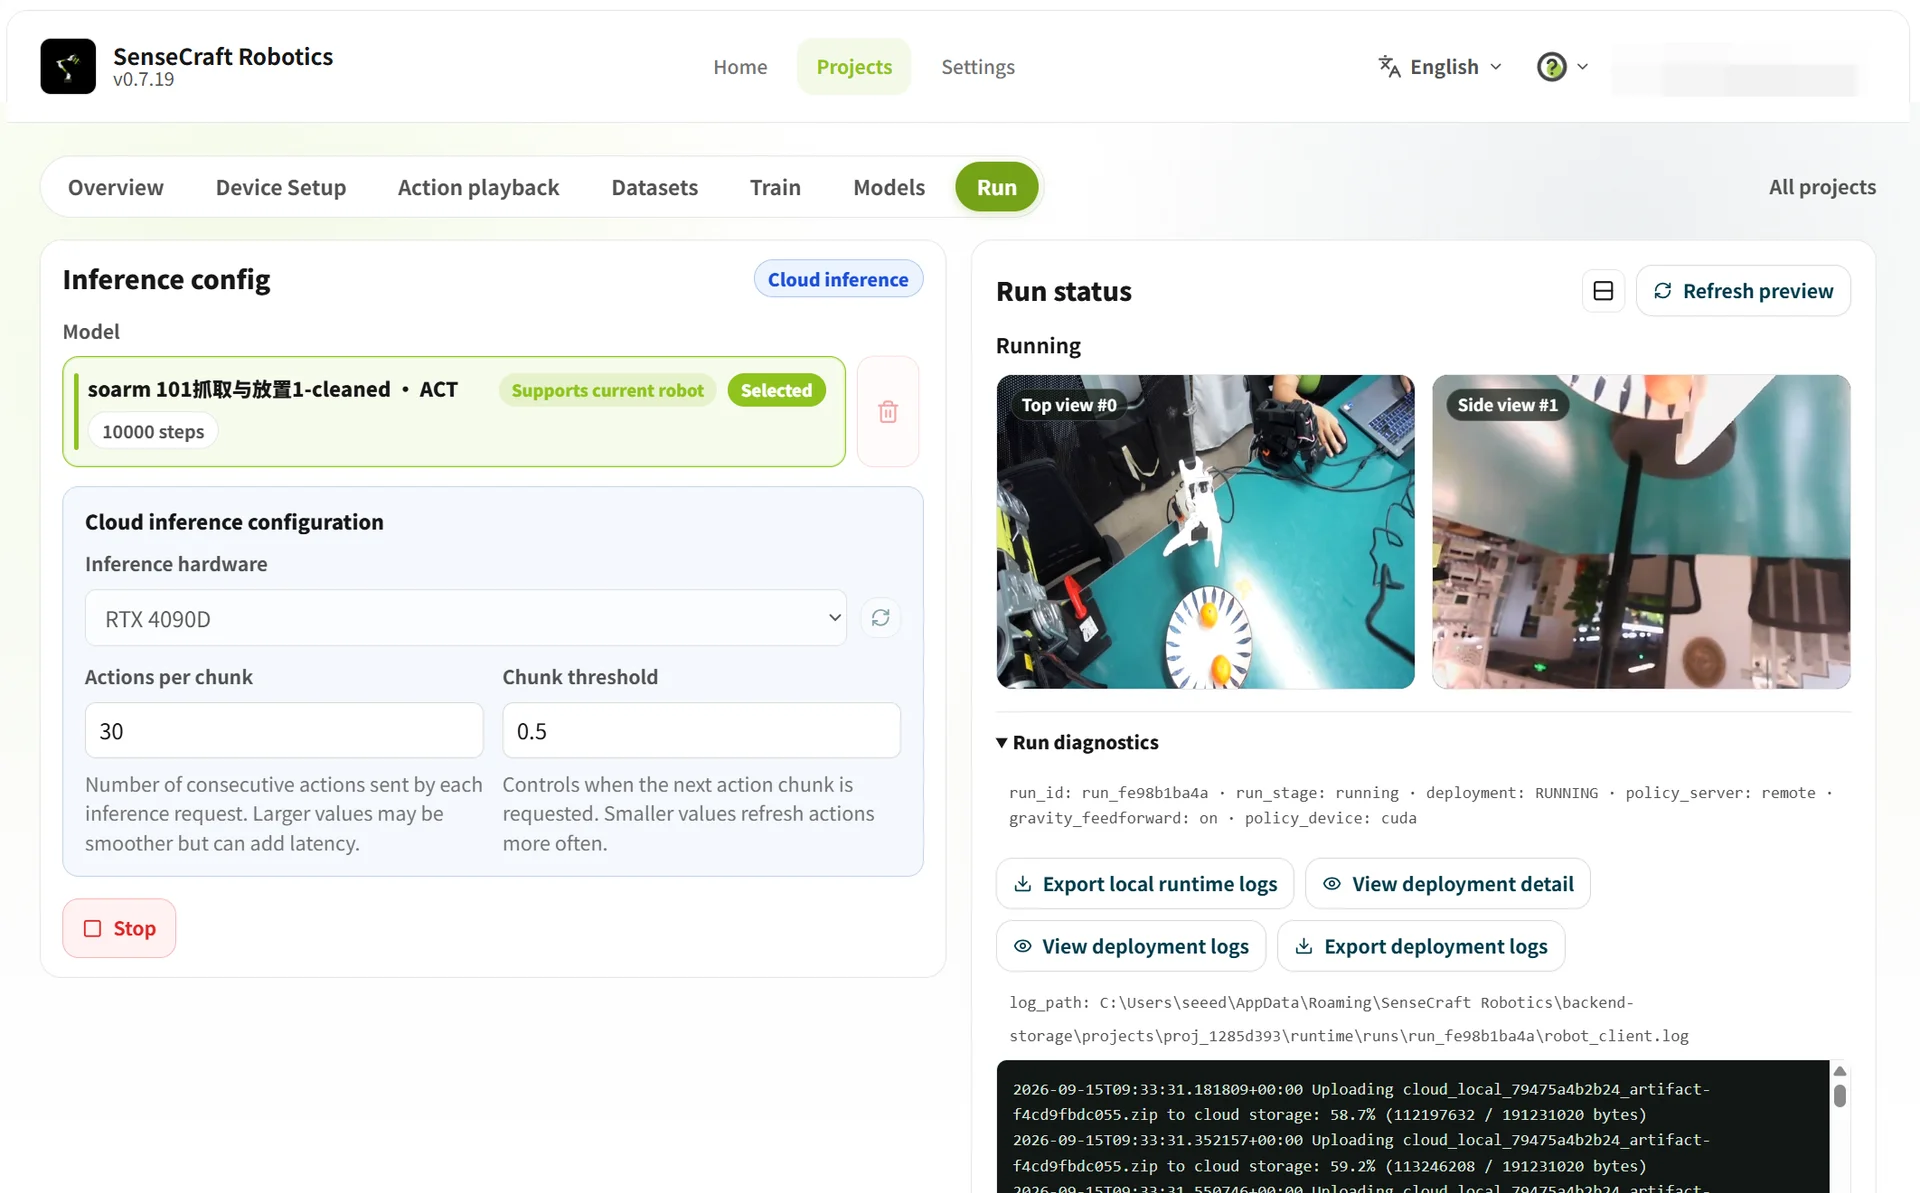The height and width of the screenshot is (1193, 1920).
Task: Click the Running status label
Action: [x=1038, y=346]
